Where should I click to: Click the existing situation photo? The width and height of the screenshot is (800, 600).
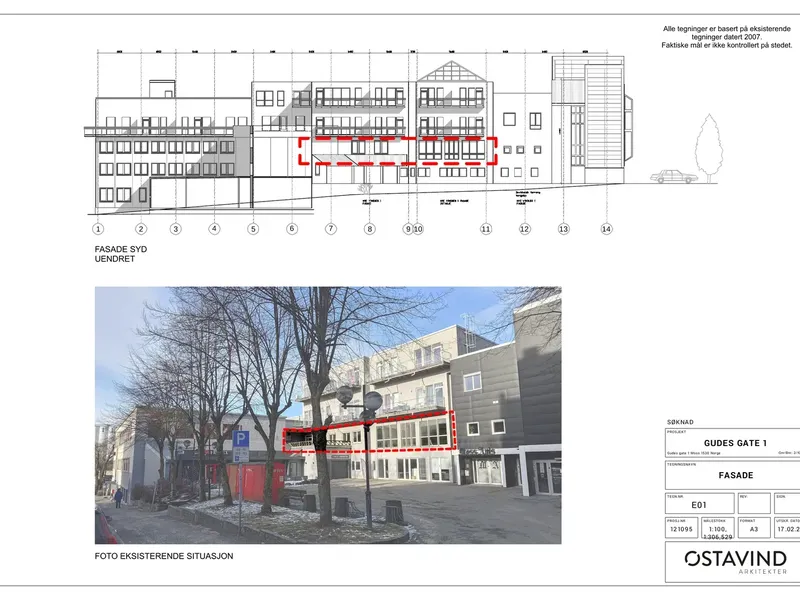328,415
